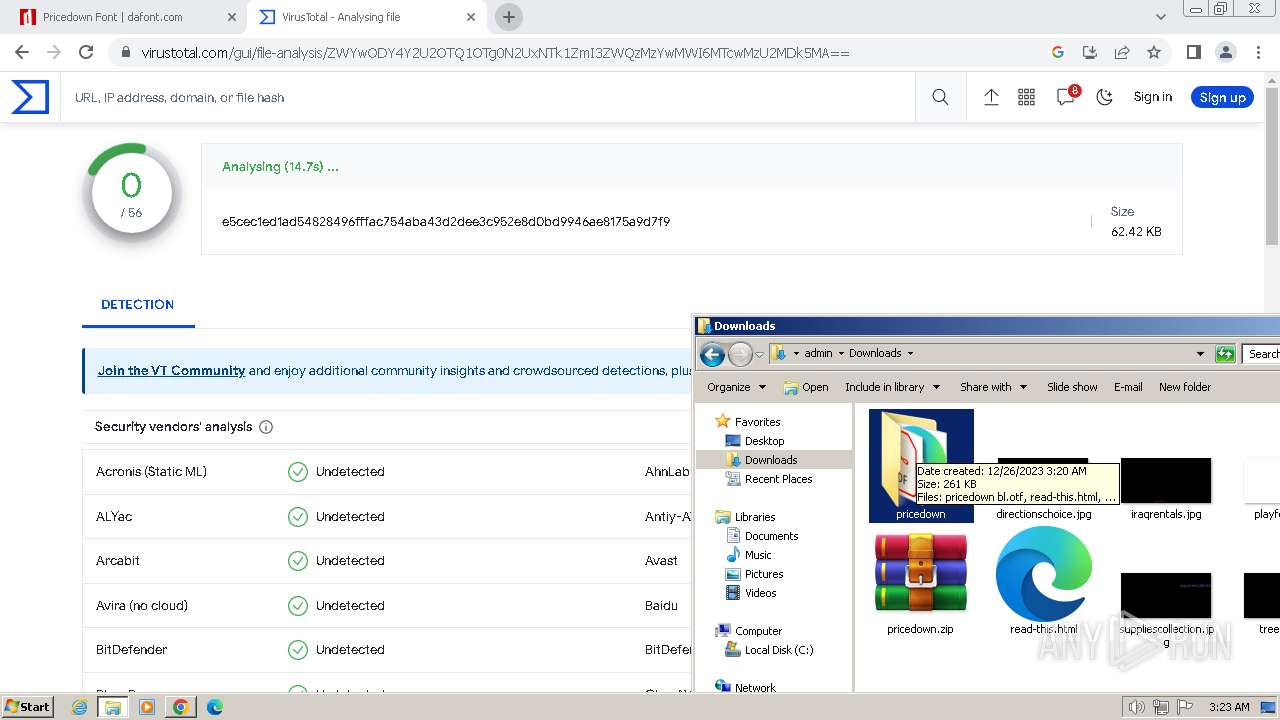
Task: Open the Organize menu
Action: click(x=736, y=387)
